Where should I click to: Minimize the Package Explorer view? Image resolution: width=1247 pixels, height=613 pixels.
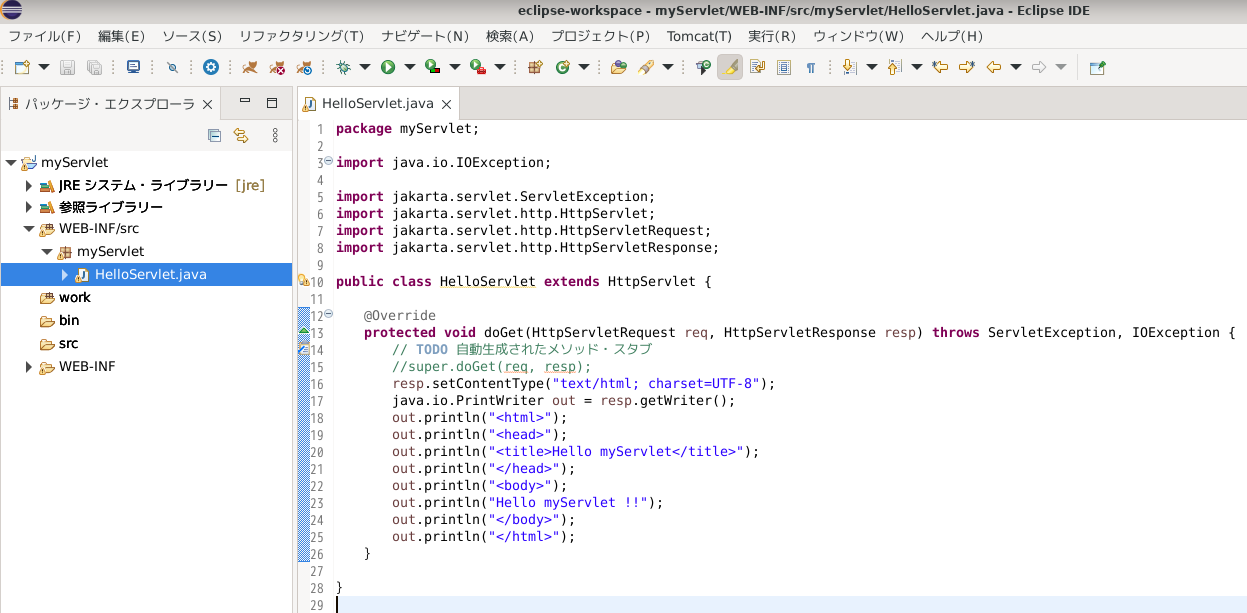pos(244,101)
